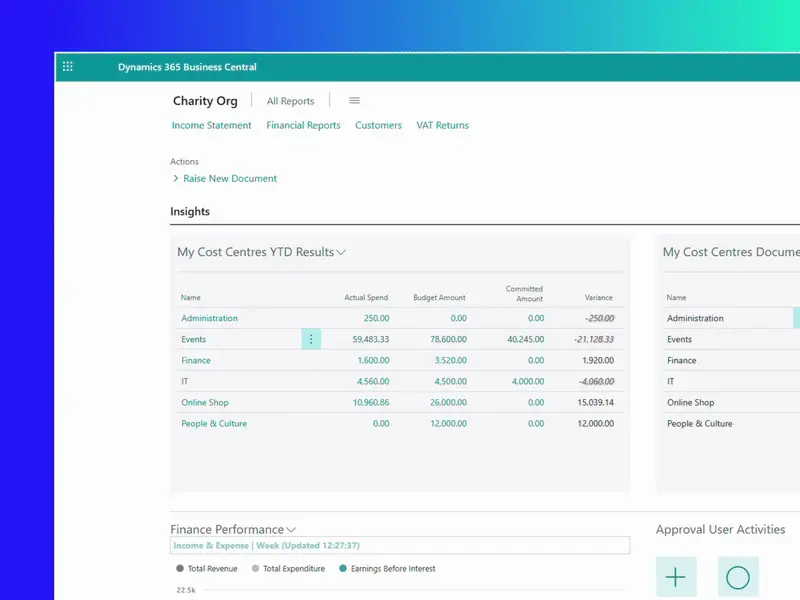
Task: Click the Income & Expense week chart title field
Action: (x=400, y=546)
